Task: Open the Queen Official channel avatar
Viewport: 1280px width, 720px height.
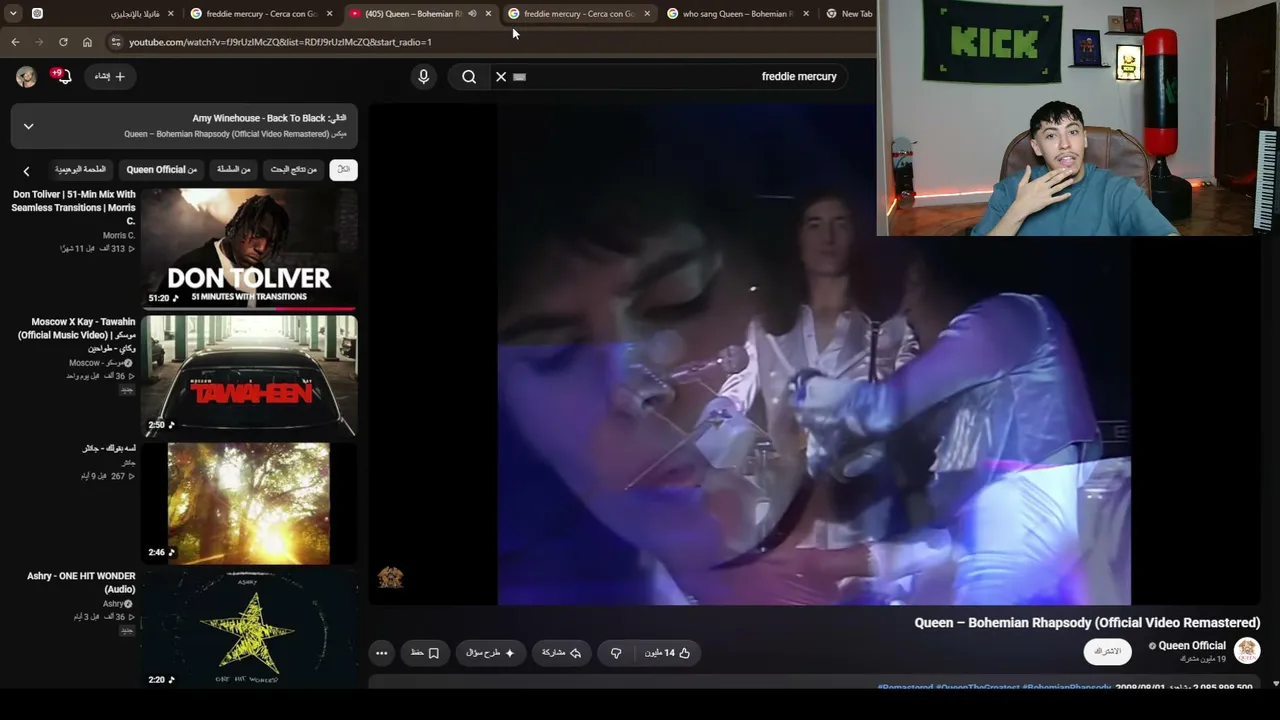Action: pyautogui.click(x=1247, y=651)
